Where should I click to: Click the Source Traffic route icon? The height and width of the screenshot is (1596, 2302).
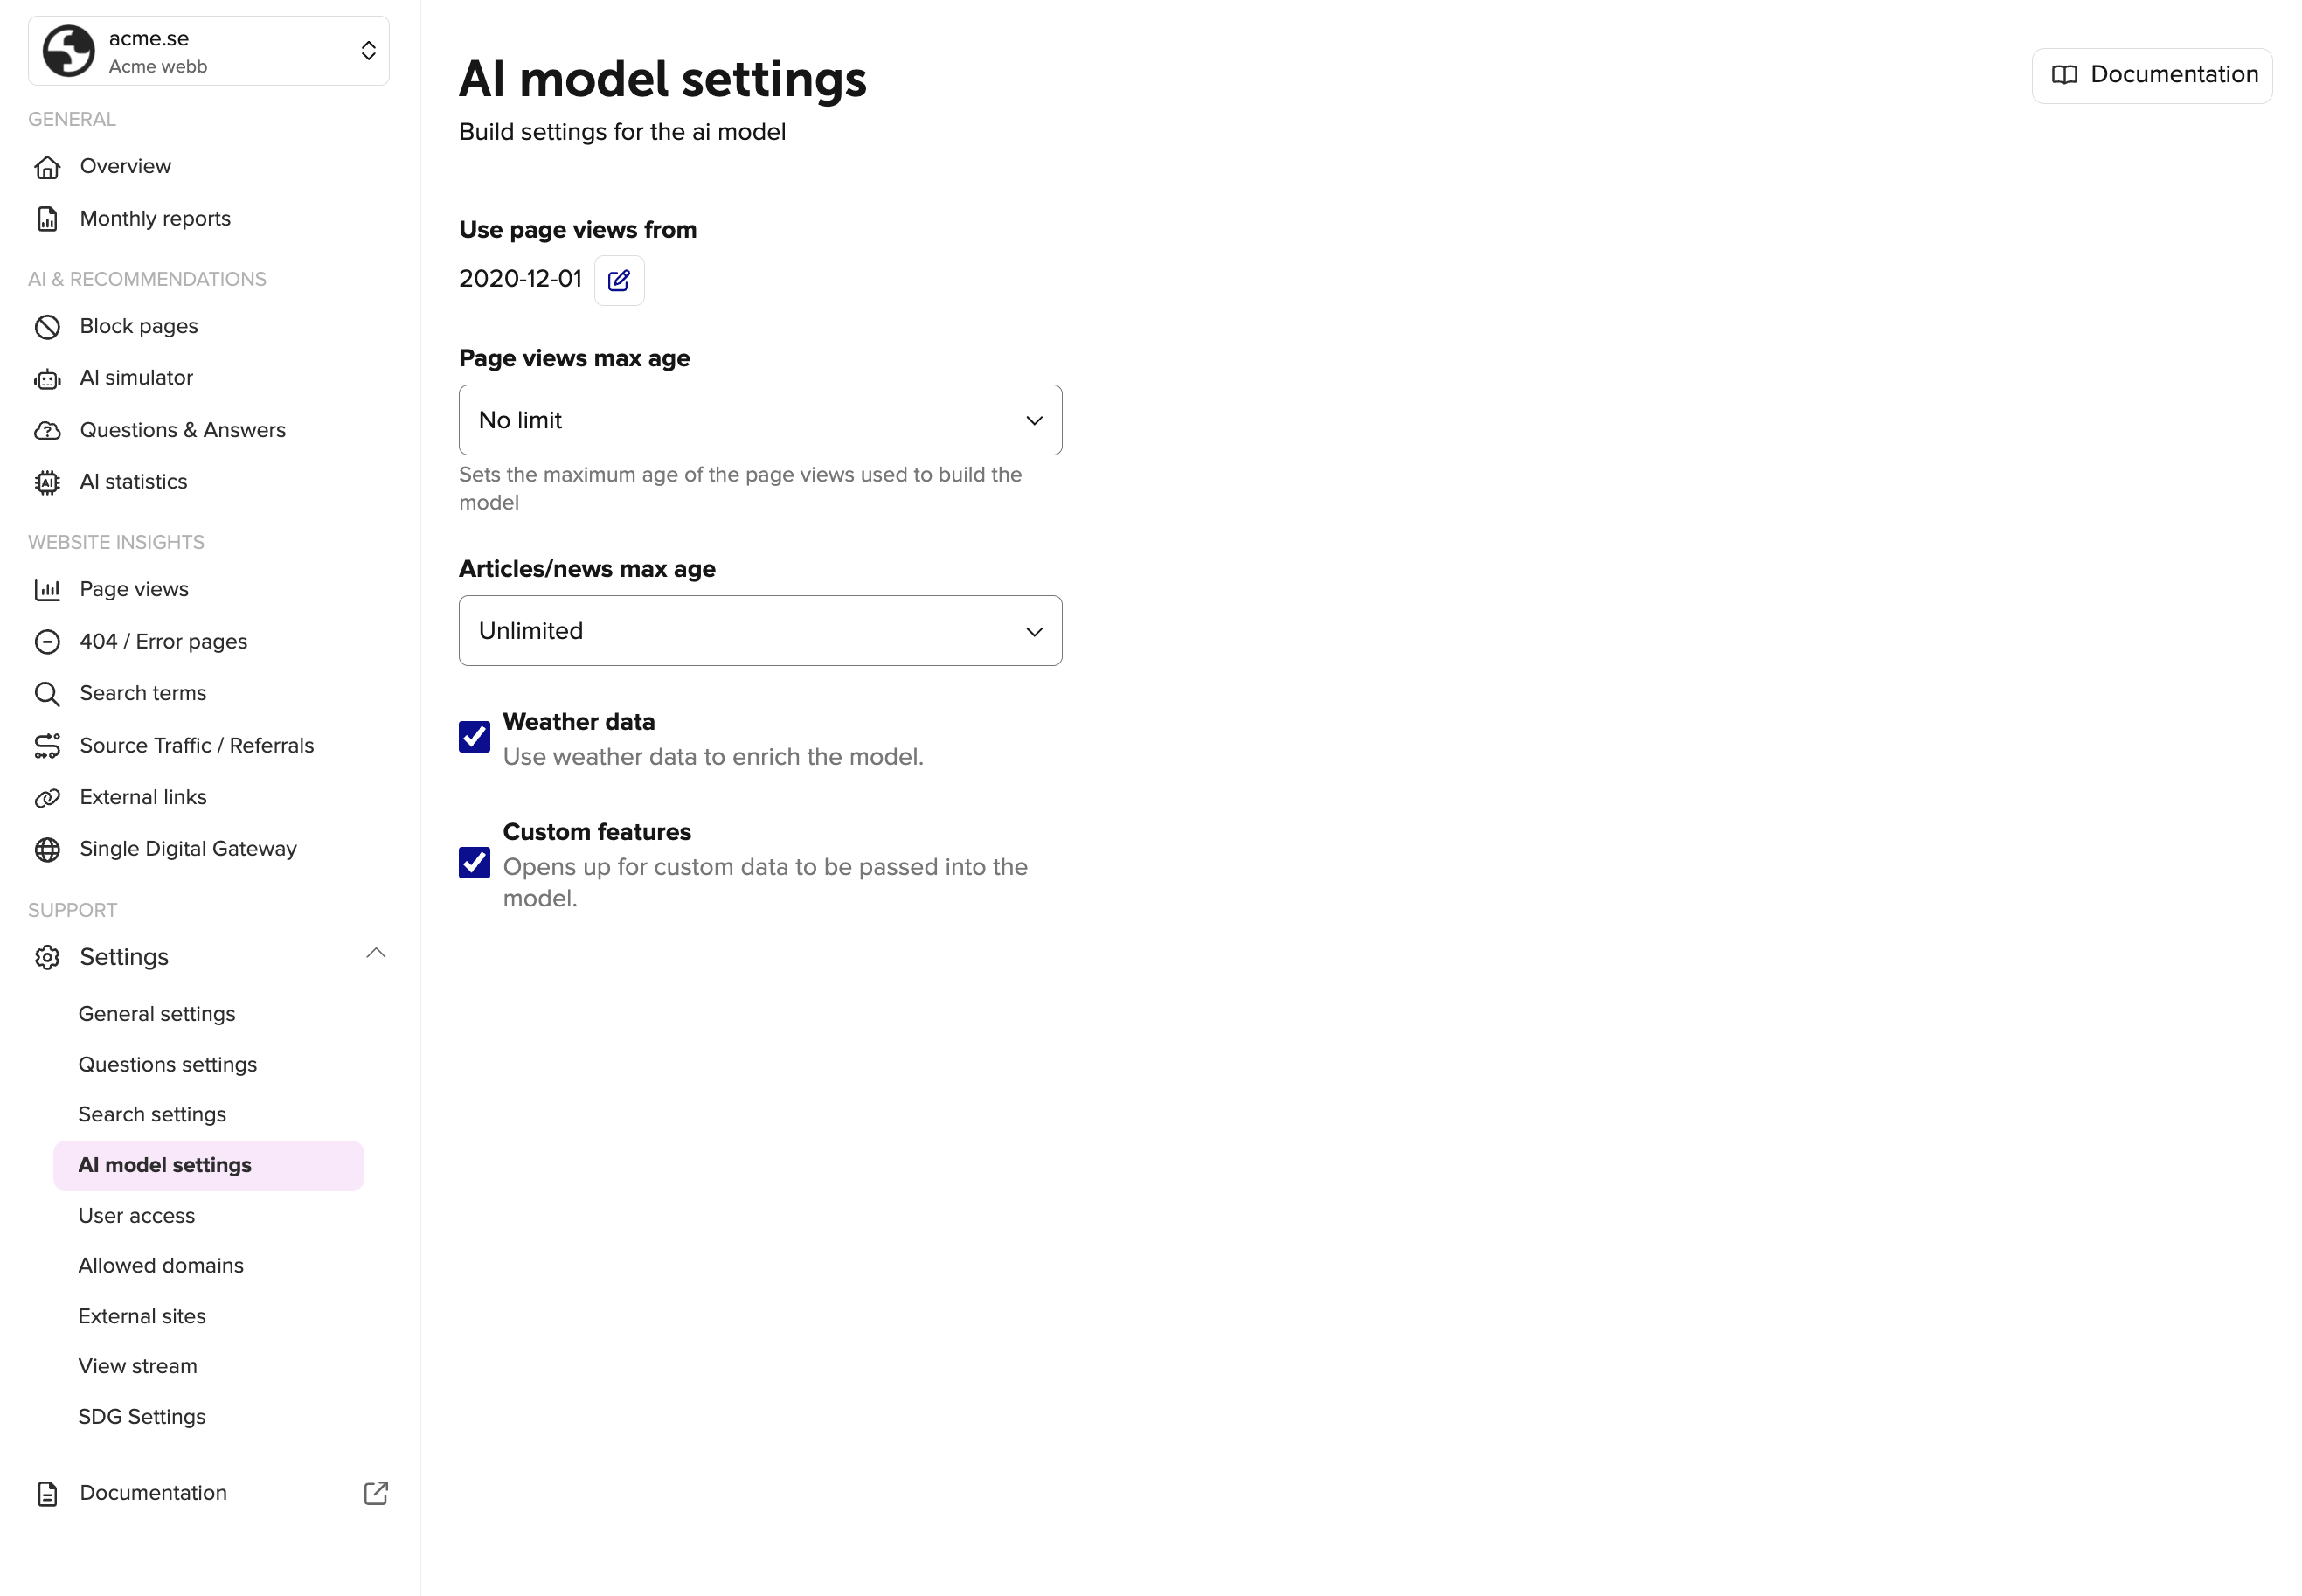tap(47, 746)
